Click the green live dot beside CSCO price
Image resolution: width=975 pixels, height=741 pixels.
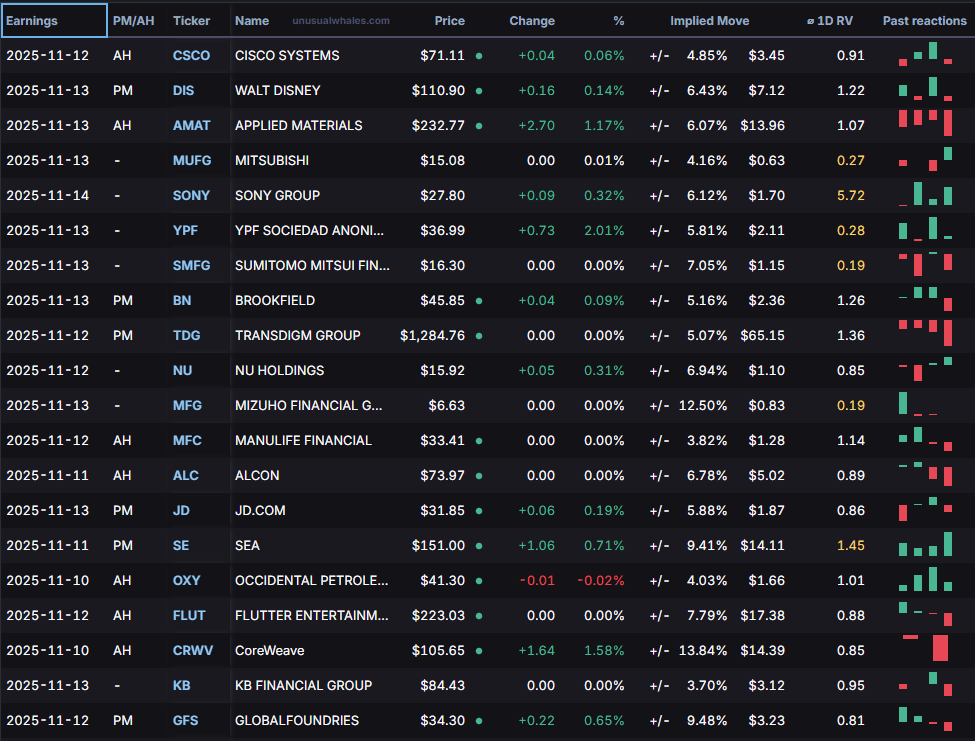tap(479, 56)
